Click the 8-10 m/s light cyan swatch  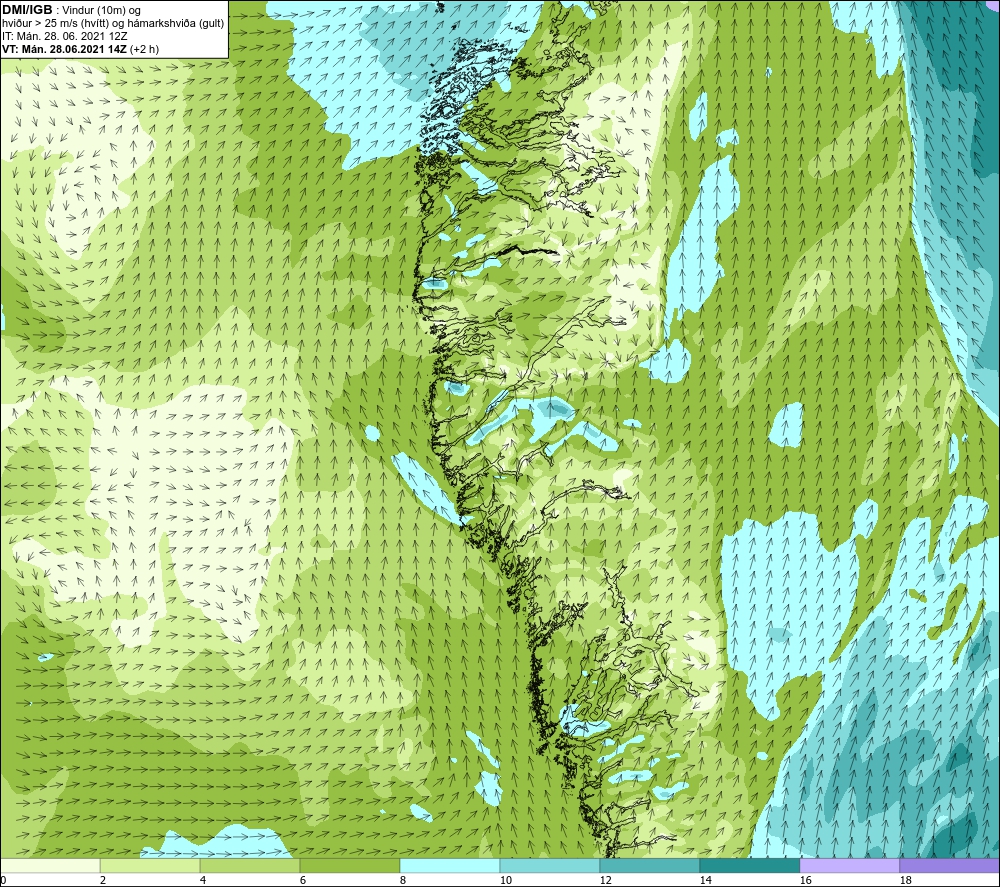[x=450, y=866]
